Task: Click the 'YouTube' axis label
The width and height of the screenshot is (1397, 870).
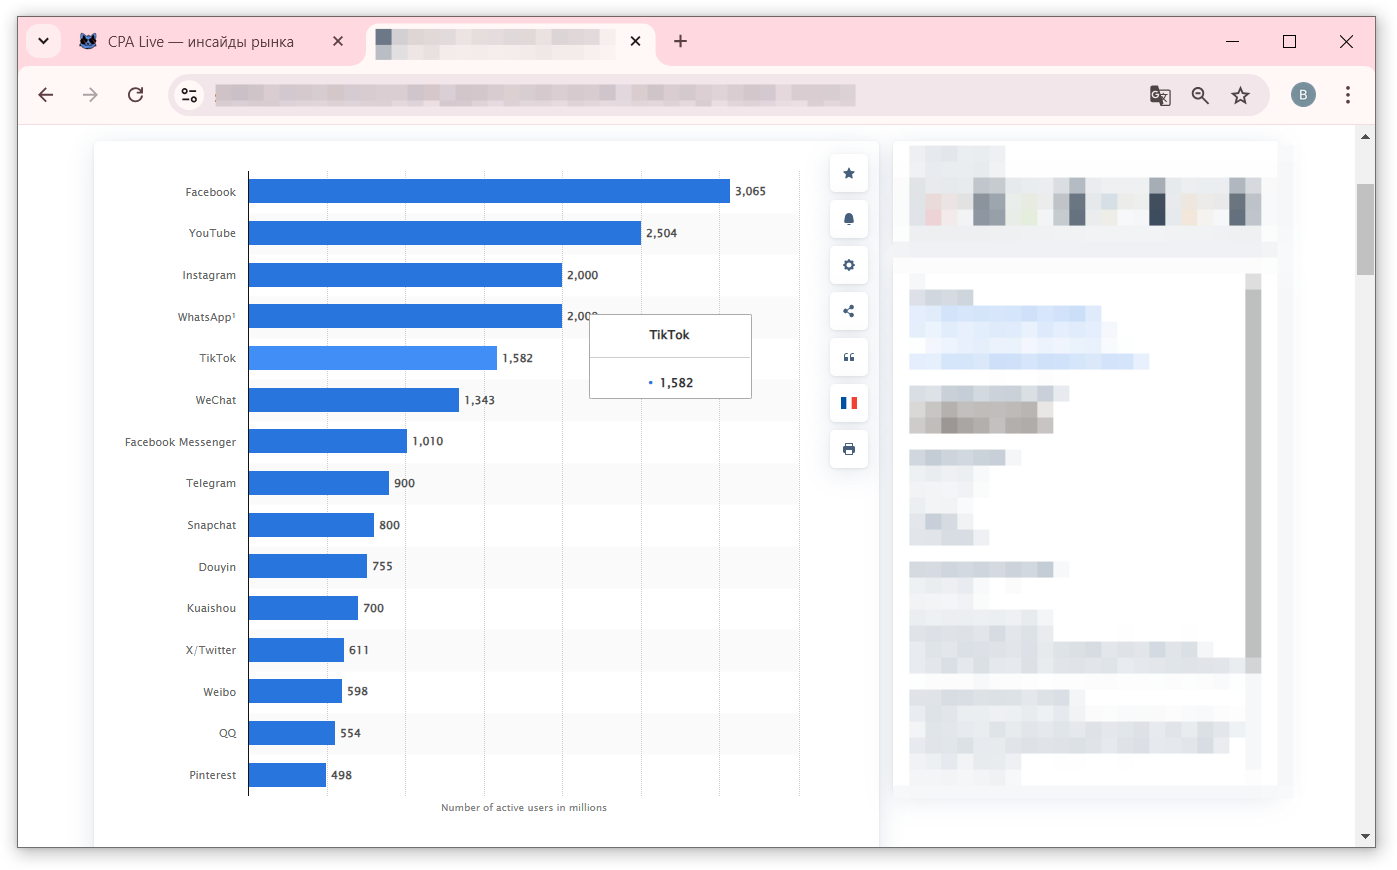Action: pos(213,233)
